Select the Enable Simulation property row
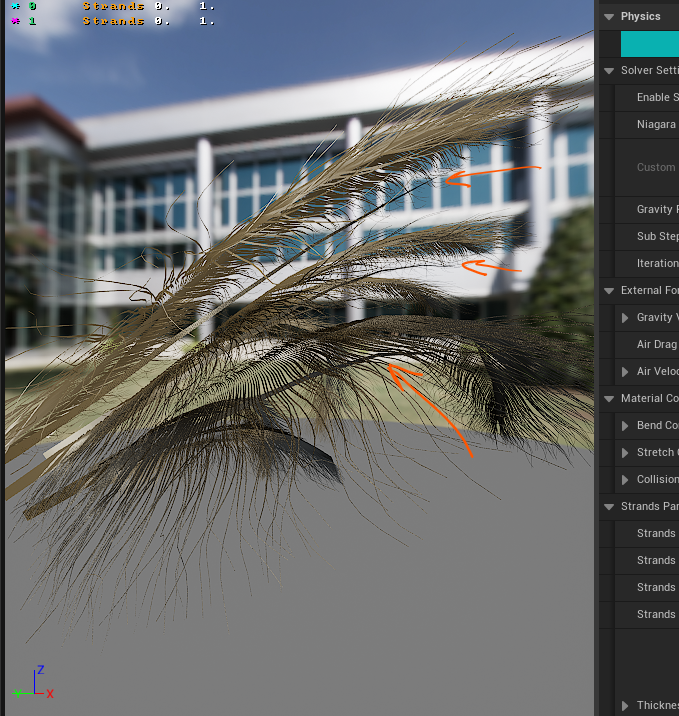The width and height of the screenshot is (679, 716). 656,98
